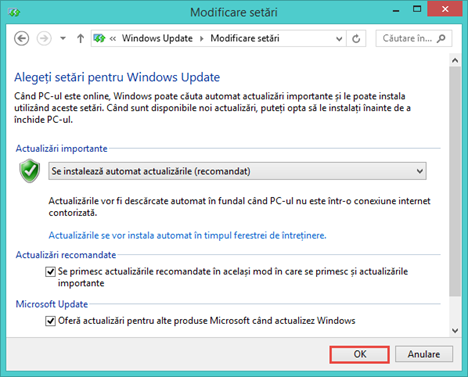Select Windows Update breadcrumb in address bar
The height and width of the screenshot is (377, 468).
pyautogui.click(x=157, y=38)
